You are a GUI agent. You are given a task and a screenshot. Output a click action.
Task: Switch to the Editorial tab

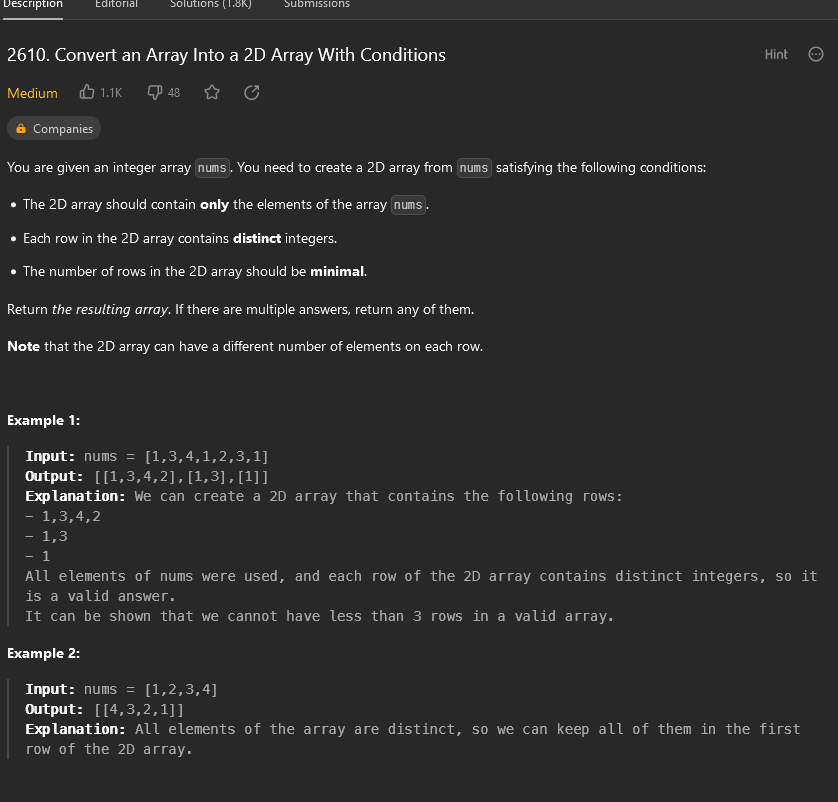116,4
